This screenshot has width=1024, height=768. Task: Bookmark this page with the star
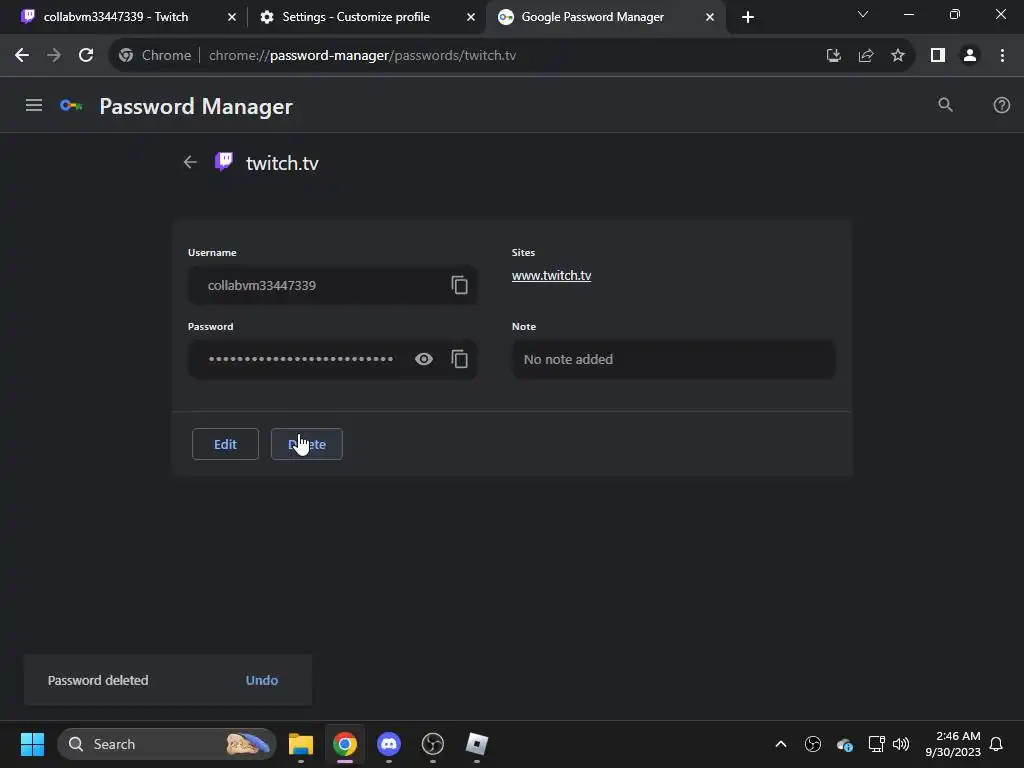pos(898,56)
